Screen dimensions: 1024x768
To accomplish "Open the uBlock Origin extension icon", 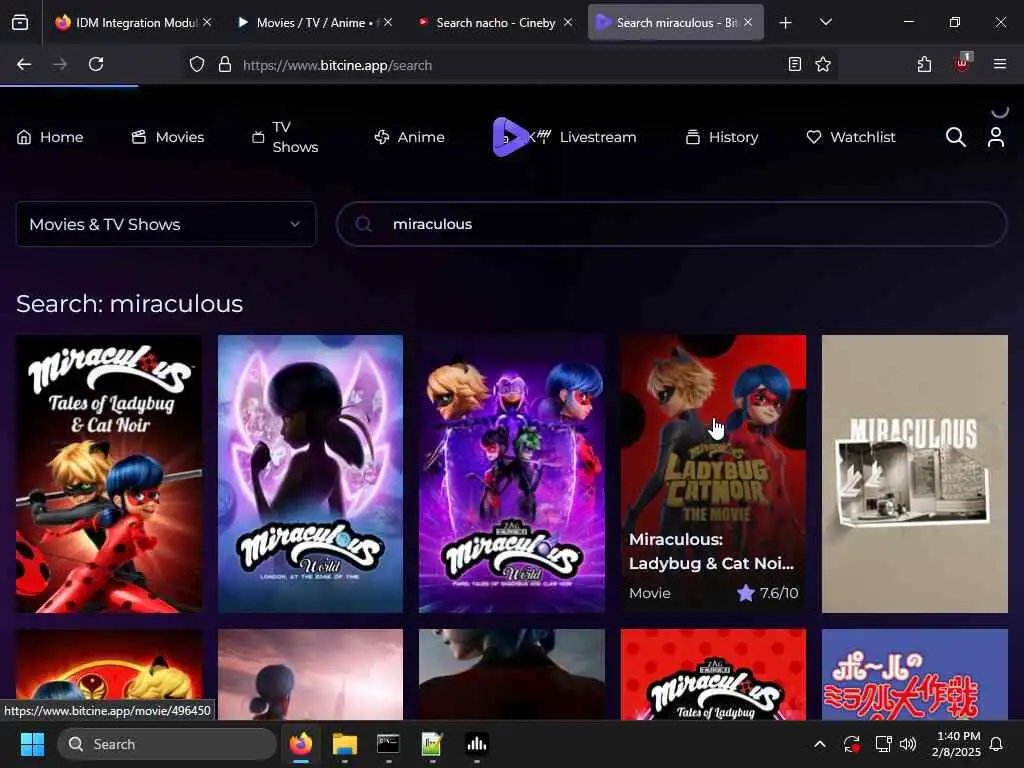I will point(963,63).
